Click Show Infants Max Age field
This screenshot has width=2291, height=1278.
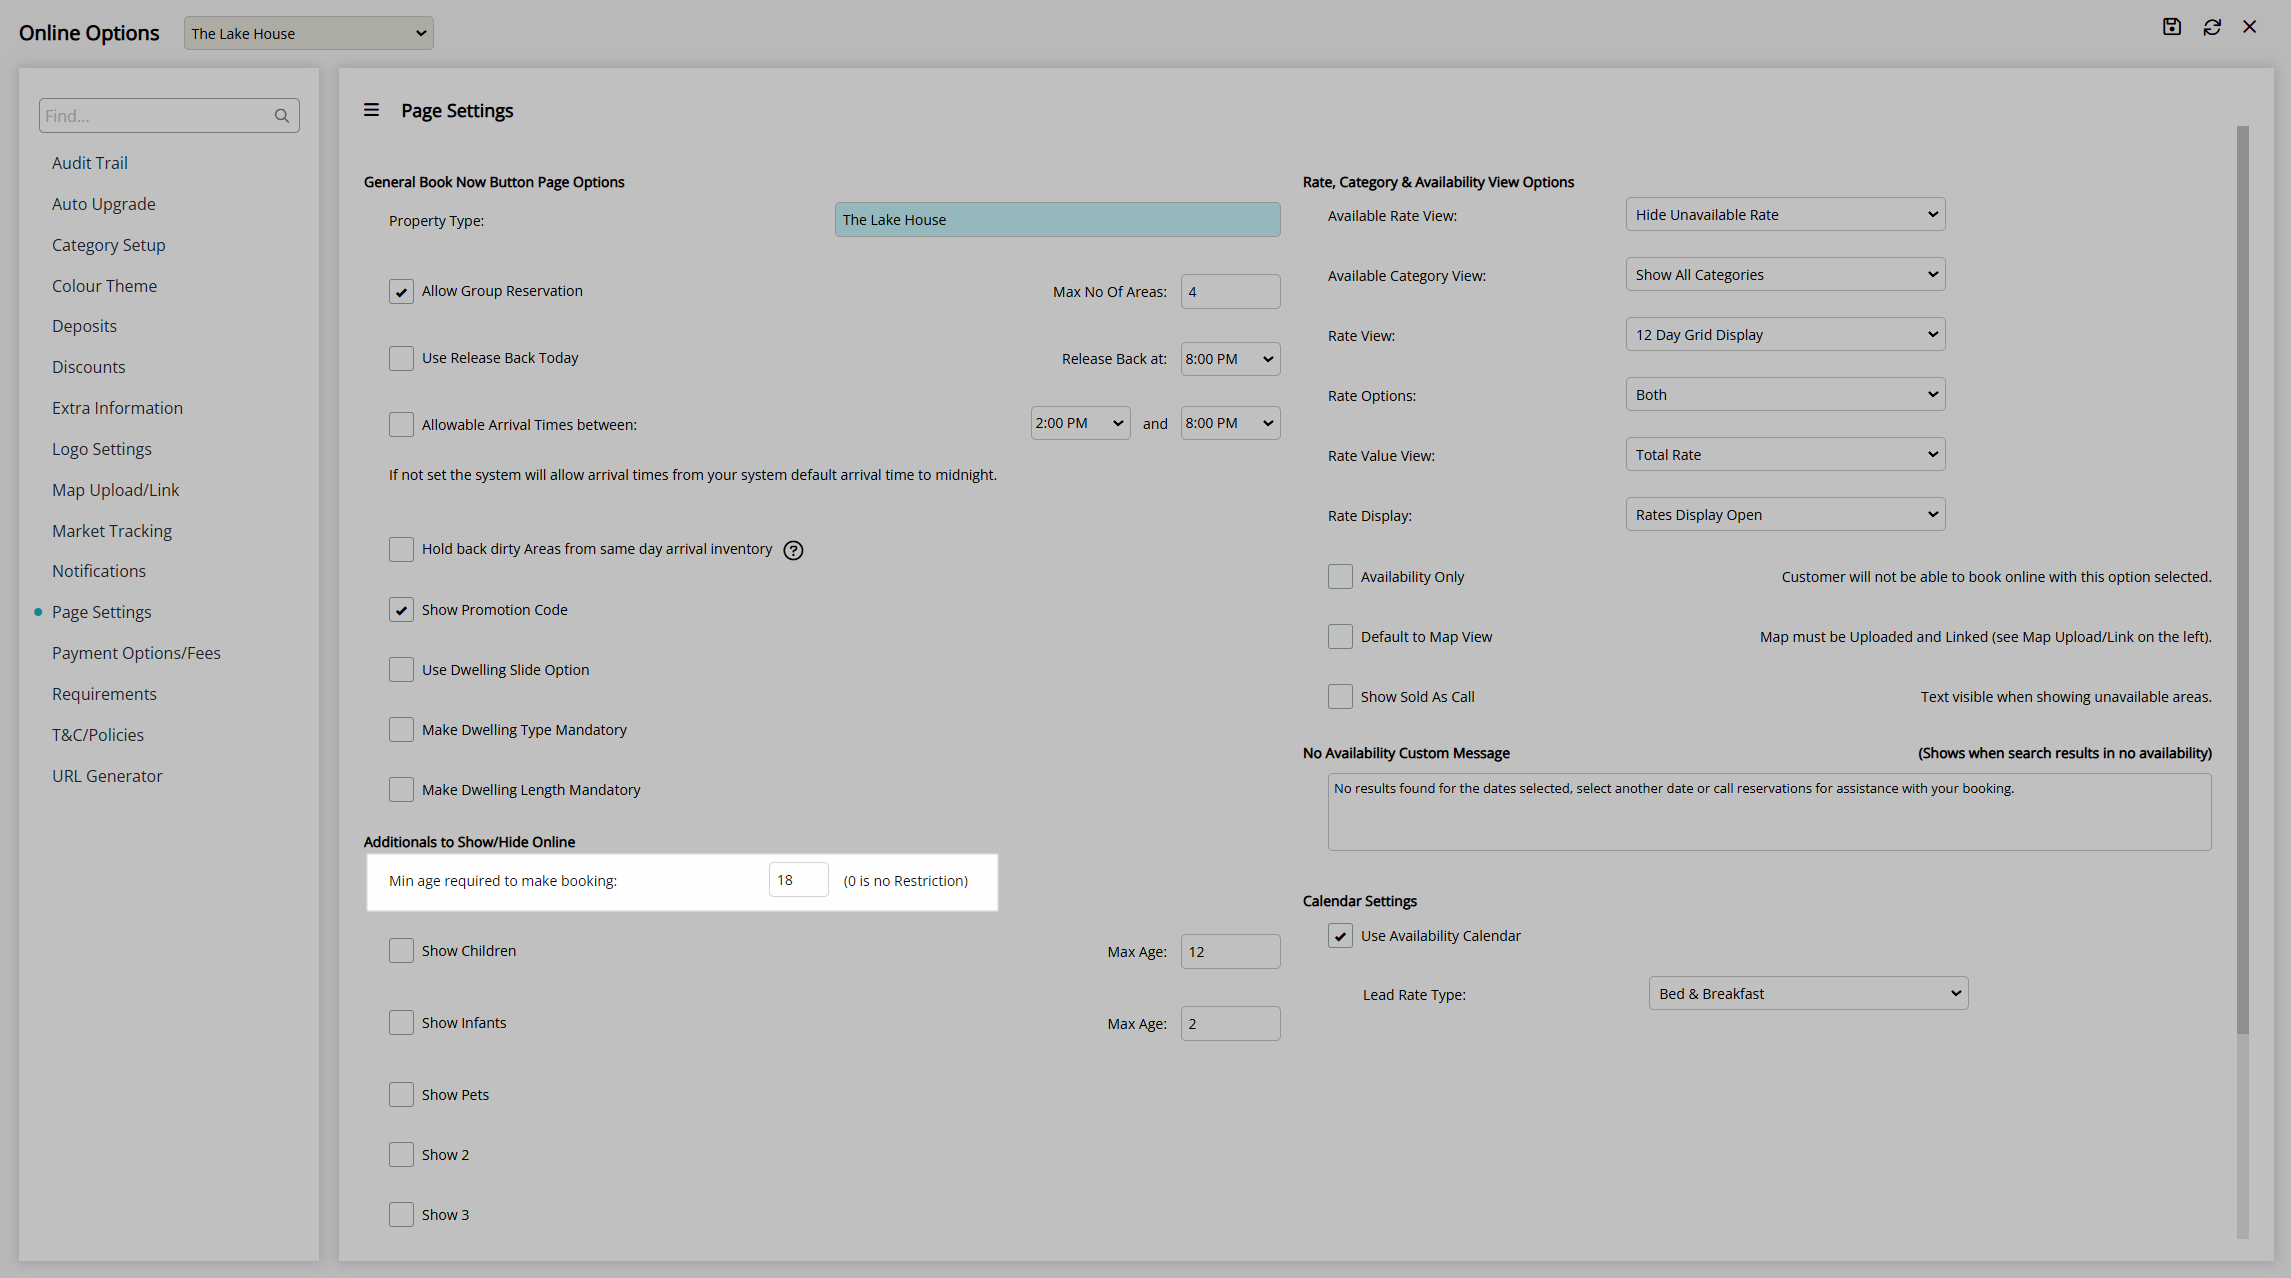(x=1230, y=1024)
